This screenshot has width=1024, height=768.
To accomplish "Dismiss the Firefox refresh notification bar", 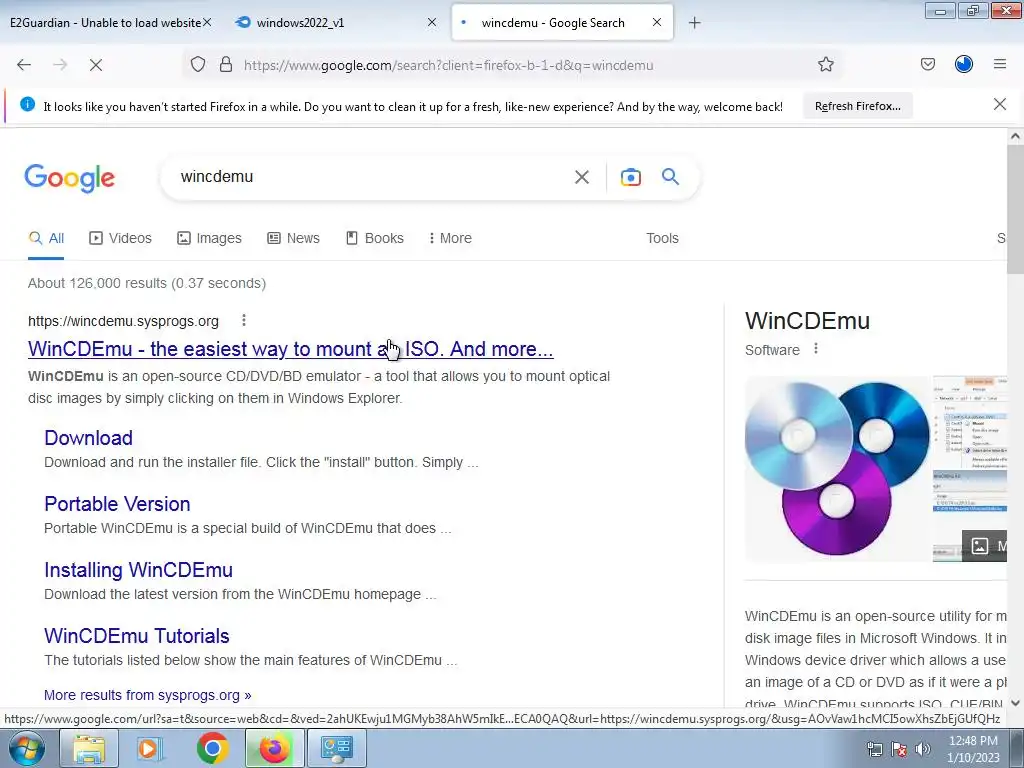I will click(x=999, y=104).
